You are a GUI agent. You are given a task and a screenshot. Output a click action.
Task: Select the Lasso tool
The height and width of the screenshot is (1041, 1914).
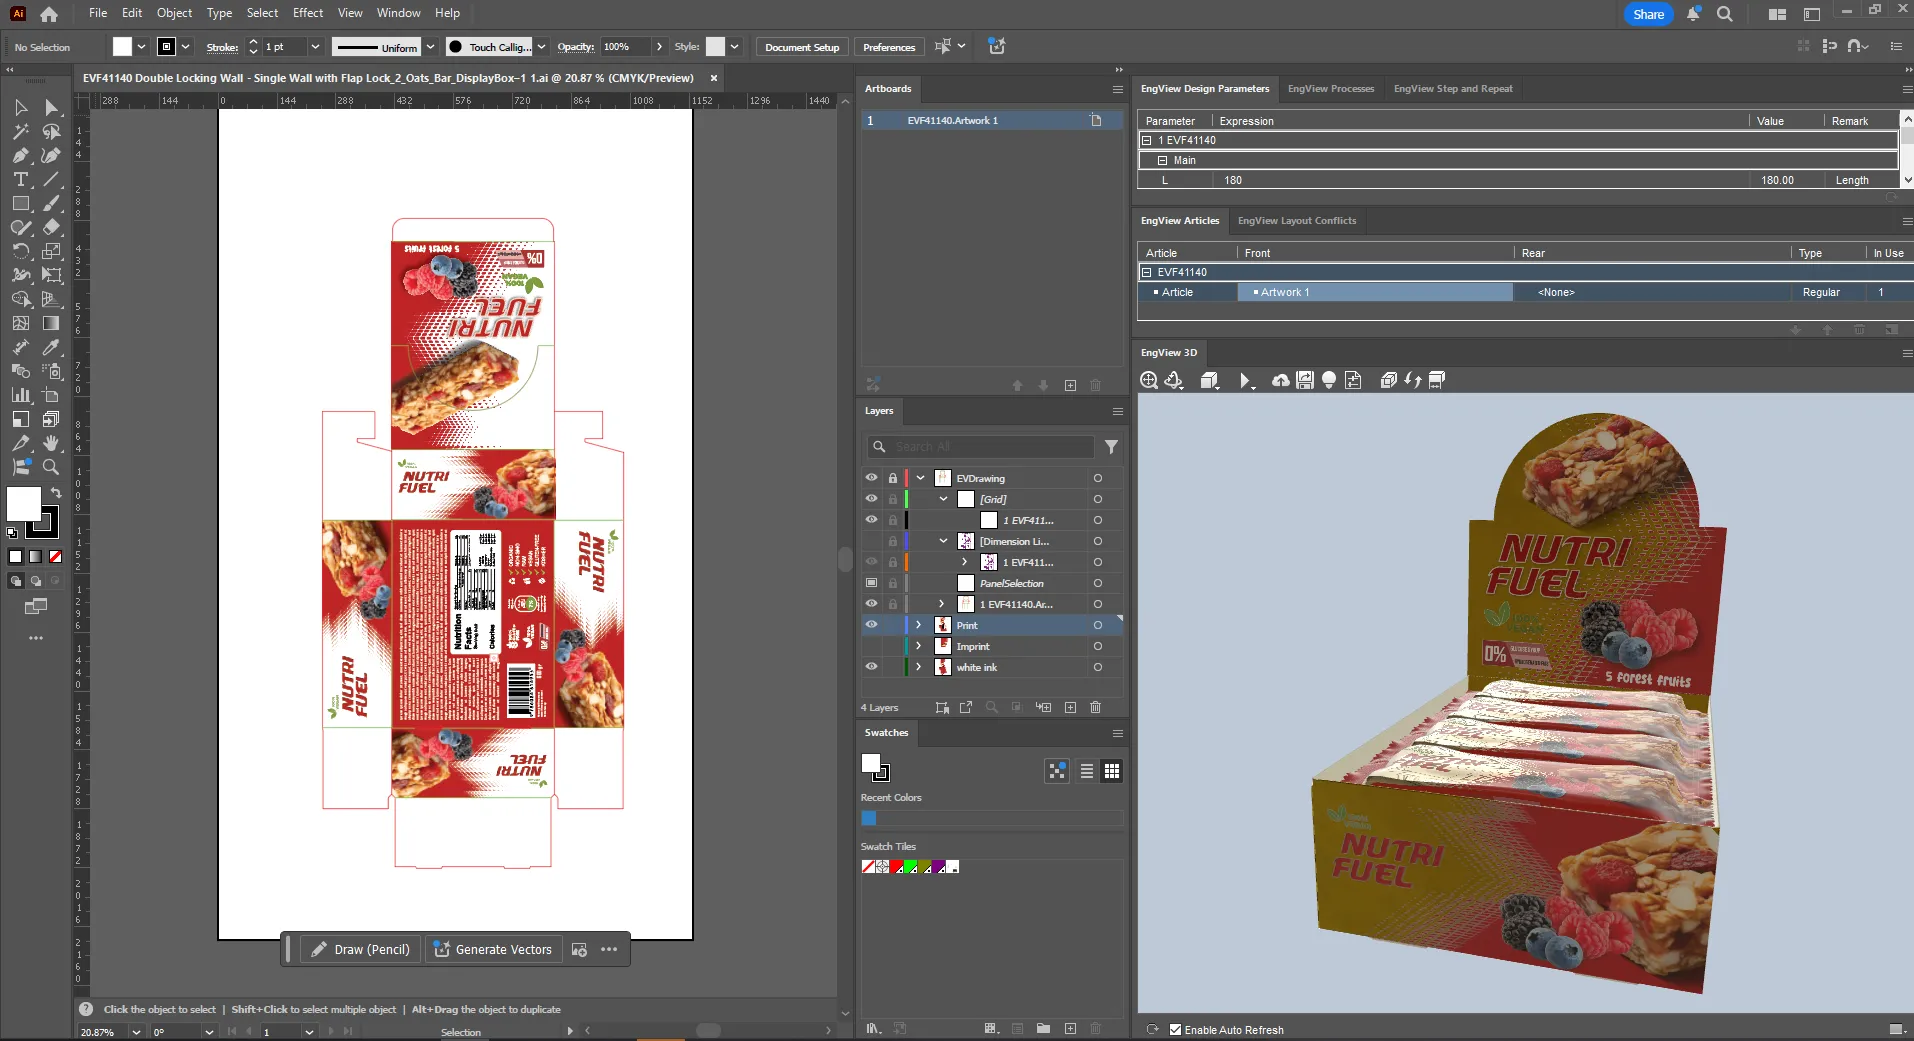51,131
